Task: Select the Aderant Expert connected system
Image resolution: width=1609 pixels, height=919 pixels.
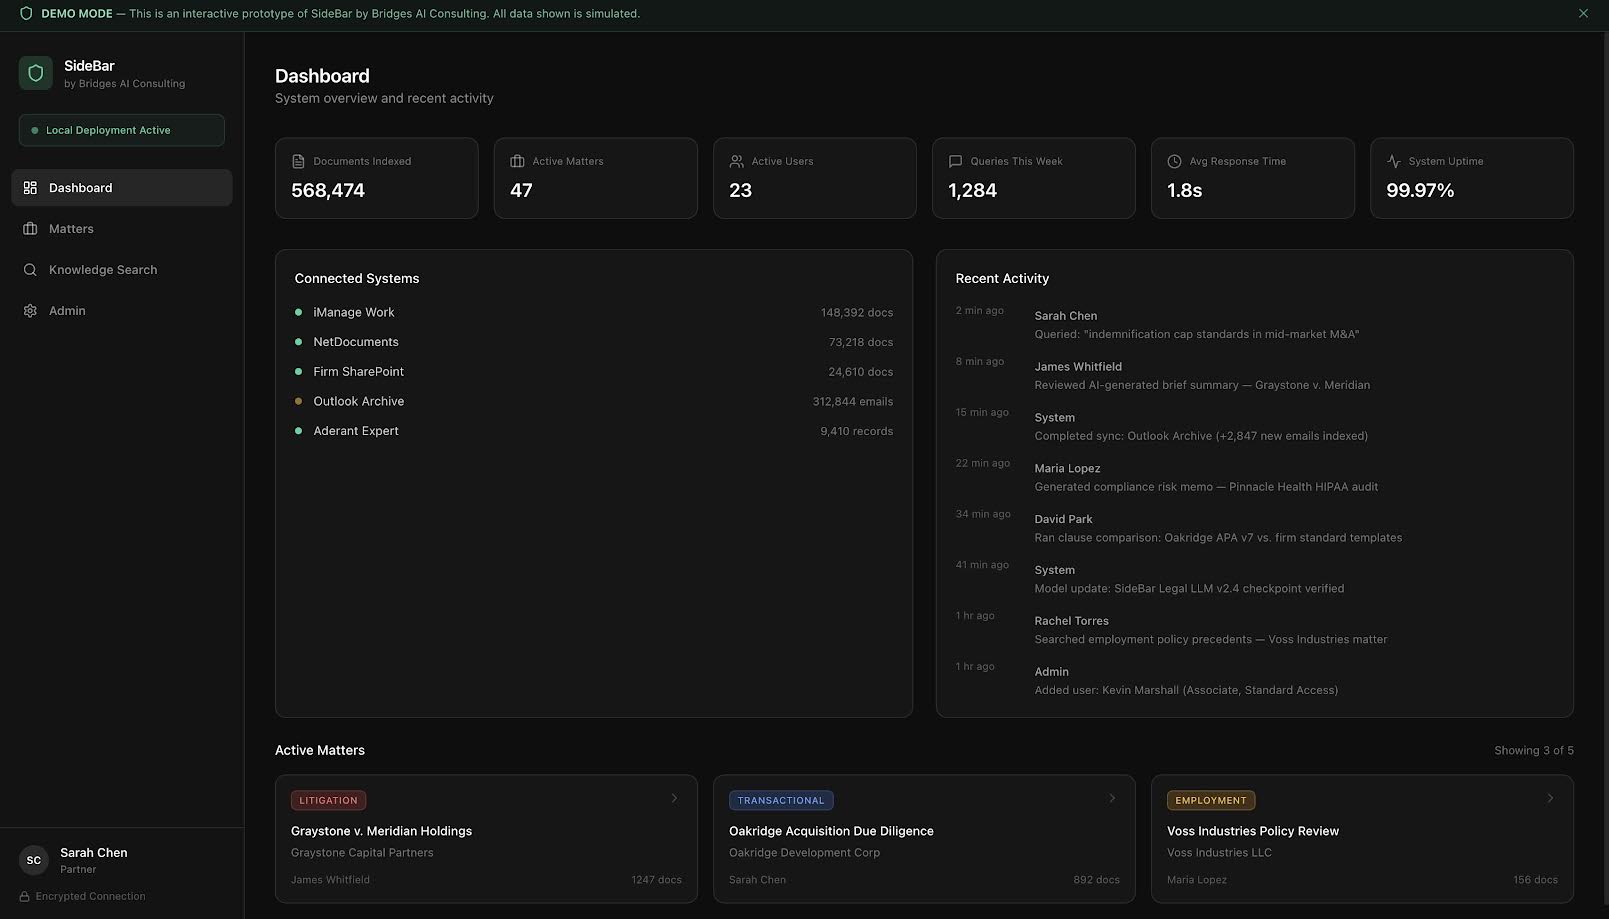Action: 594,431
